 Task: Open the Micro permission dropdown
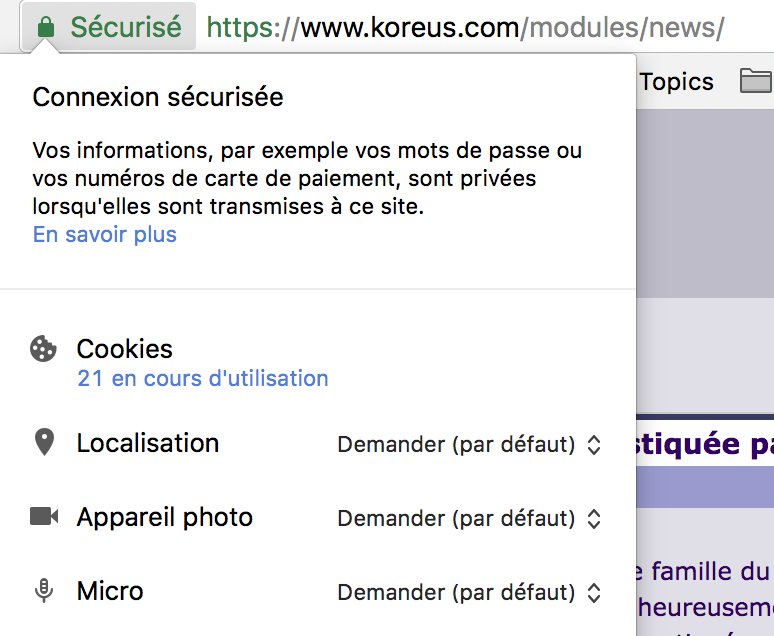click(469, 593)
